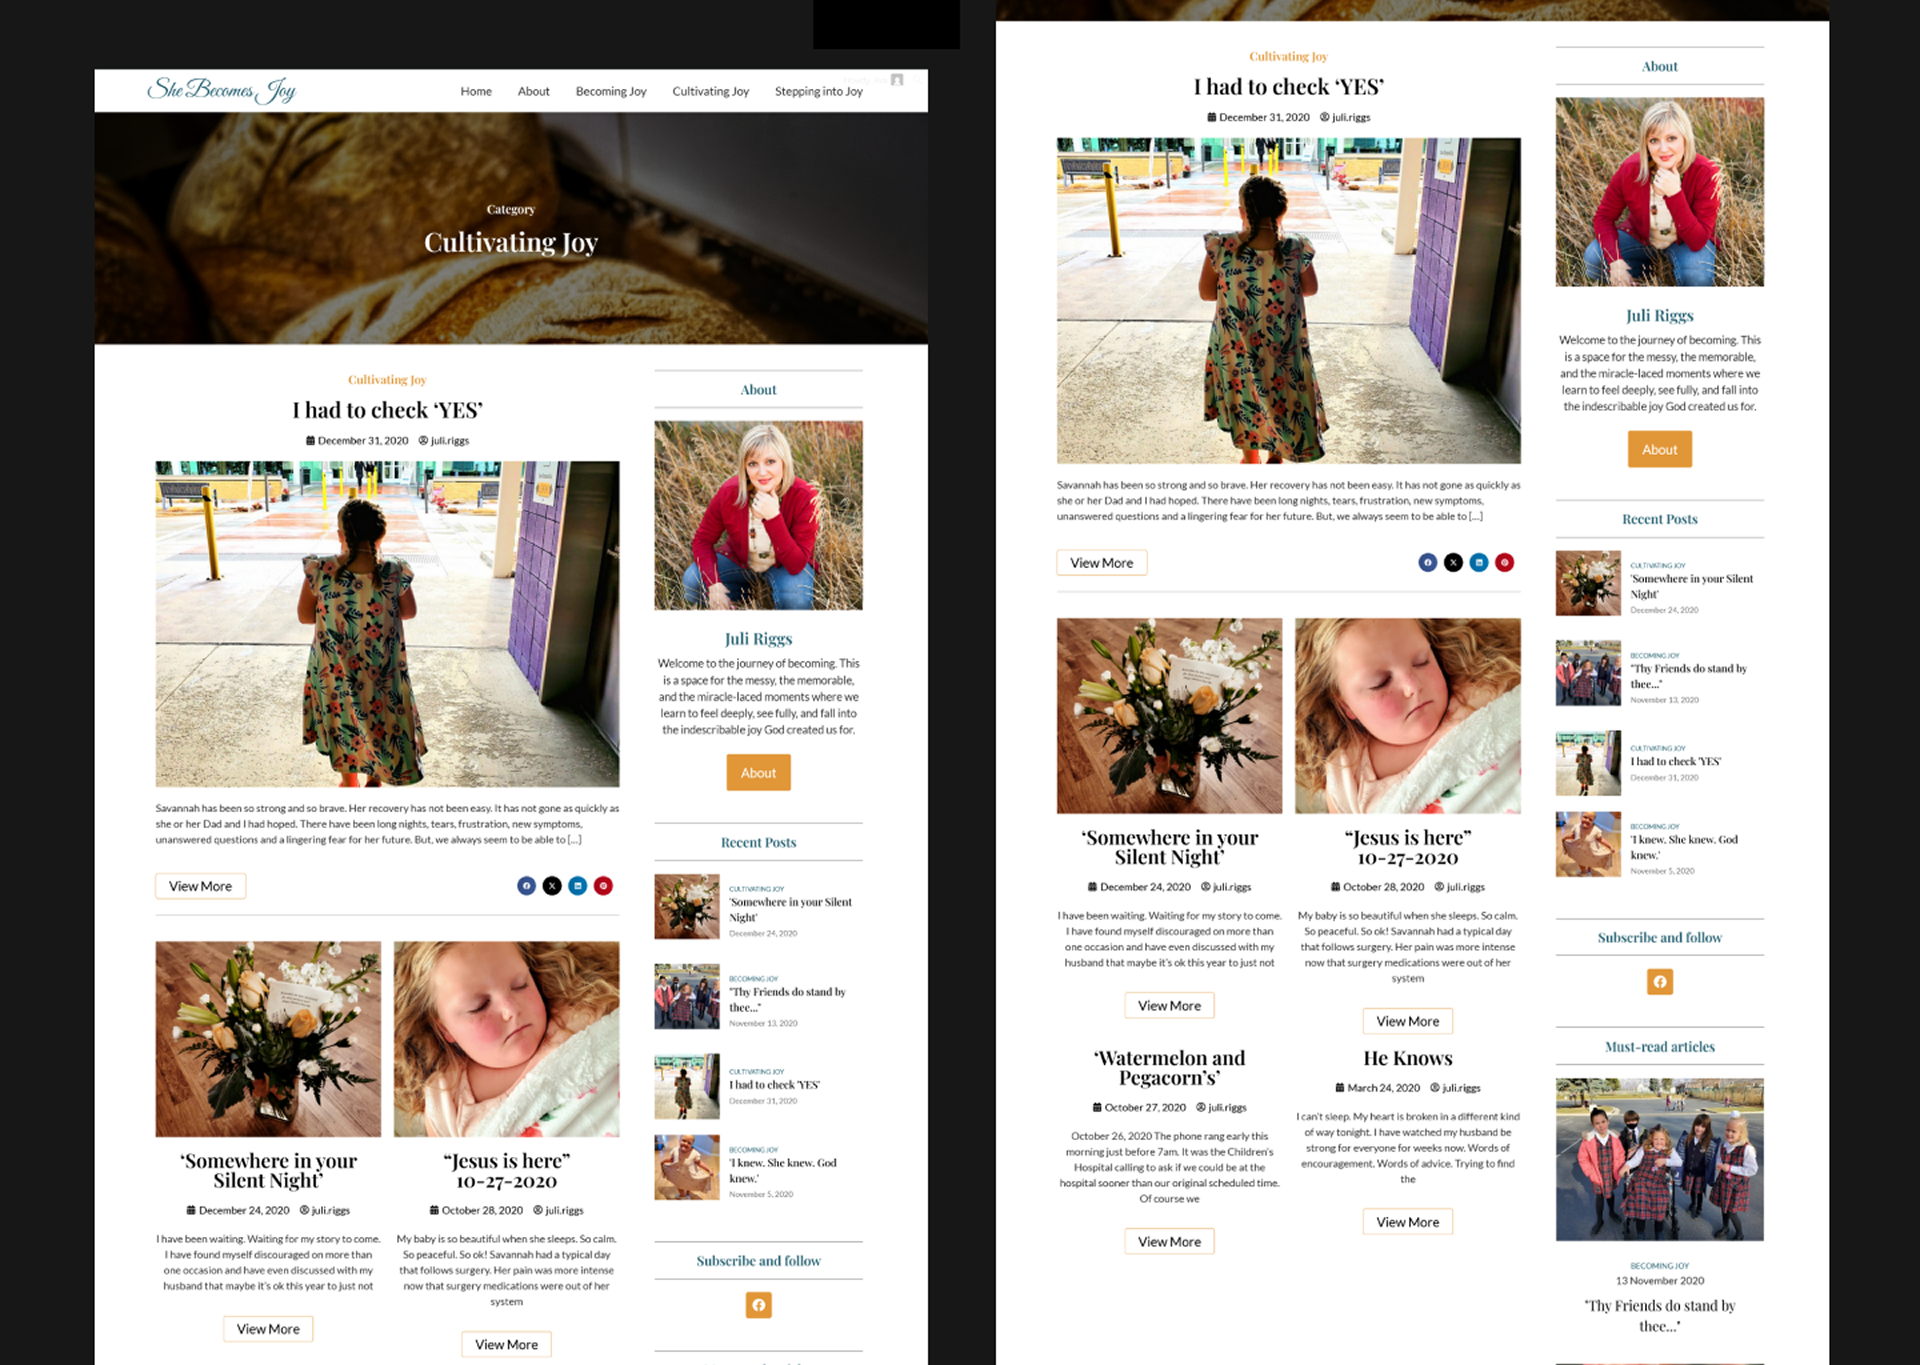Open 'He Knows' post title link
1920x1365 pixels.
[x=1407, y=1058]
